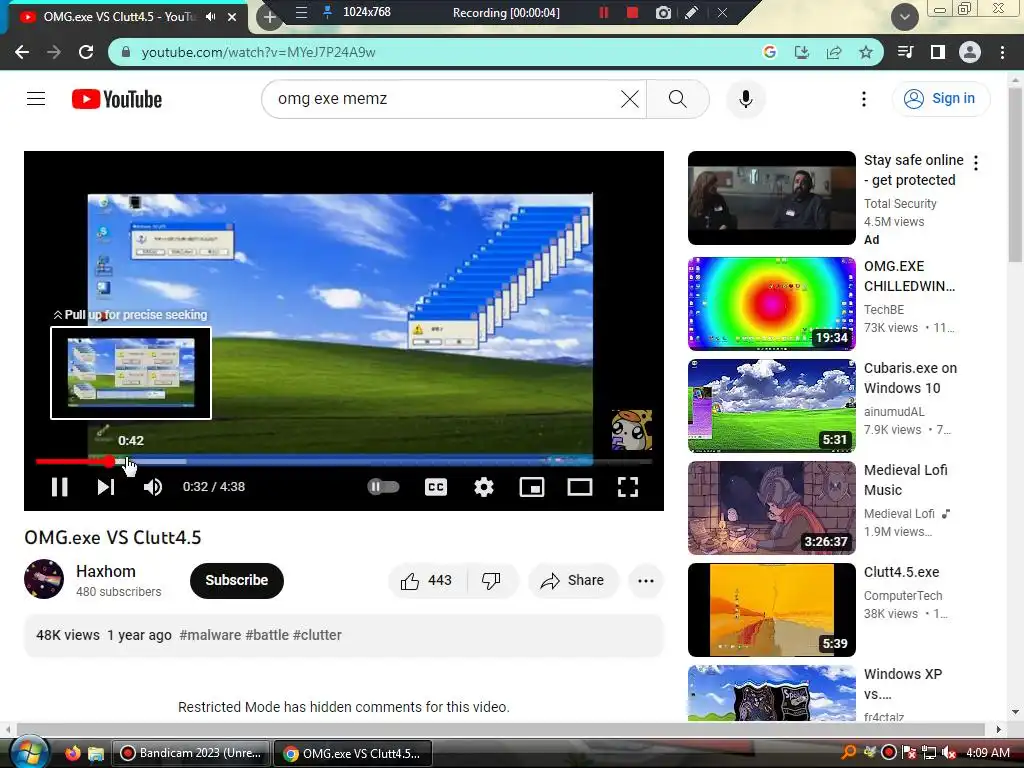Open media control icon in toolbar
This screenshot has width=1024, height=768.
pos(905,52)
